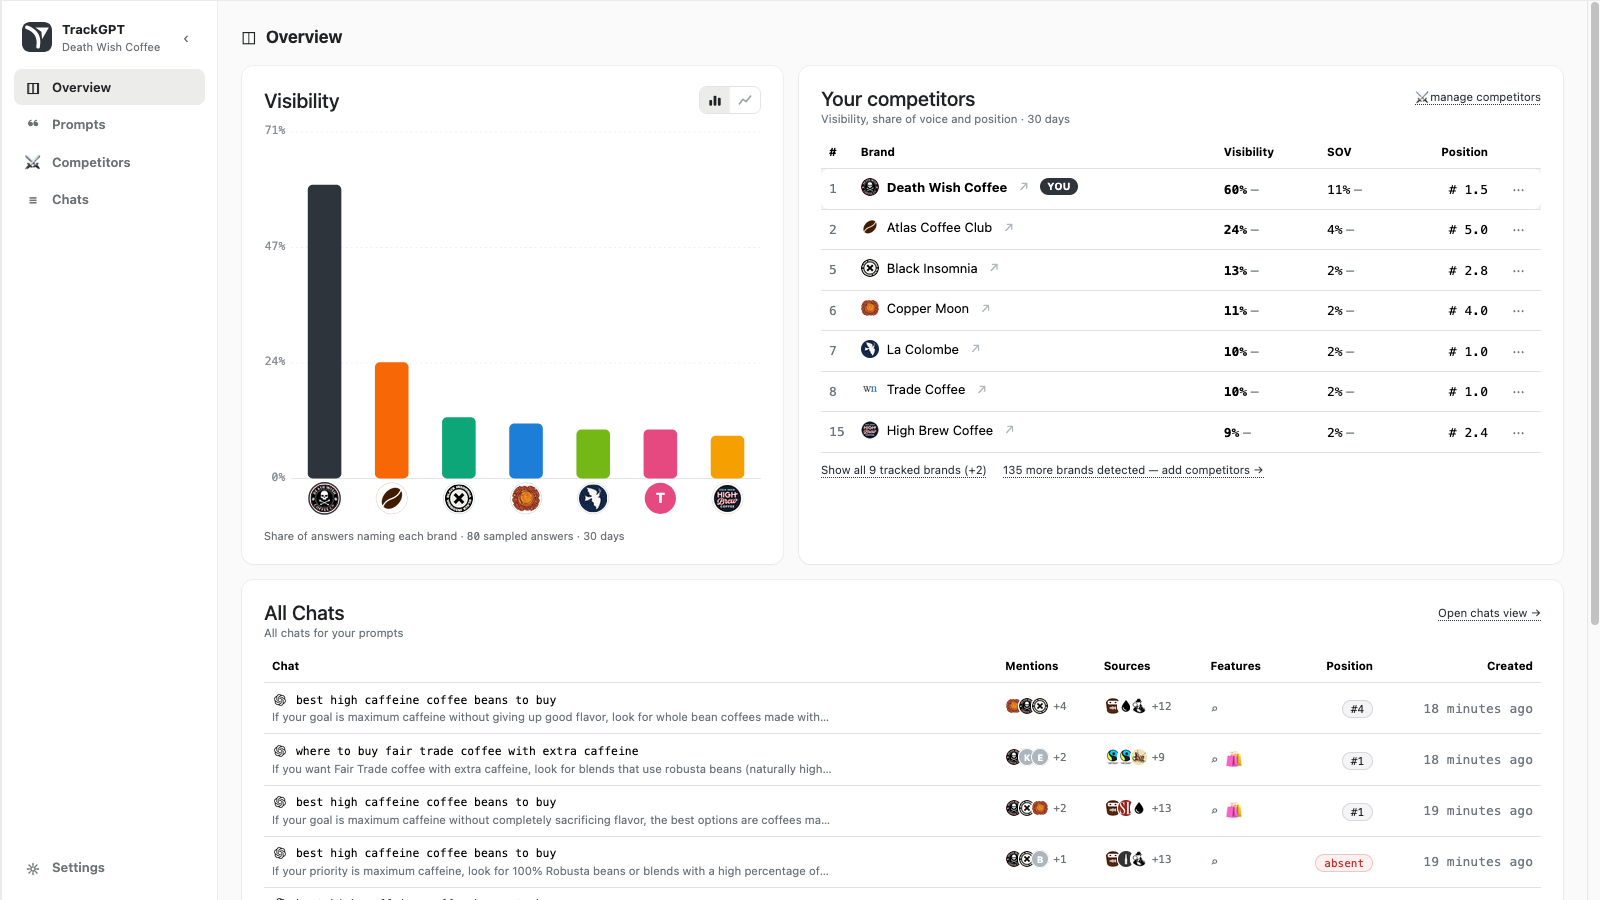Open external link arrow for Black Insomnia
Viewport: 1600px width, 900px height.
(994, 268)
